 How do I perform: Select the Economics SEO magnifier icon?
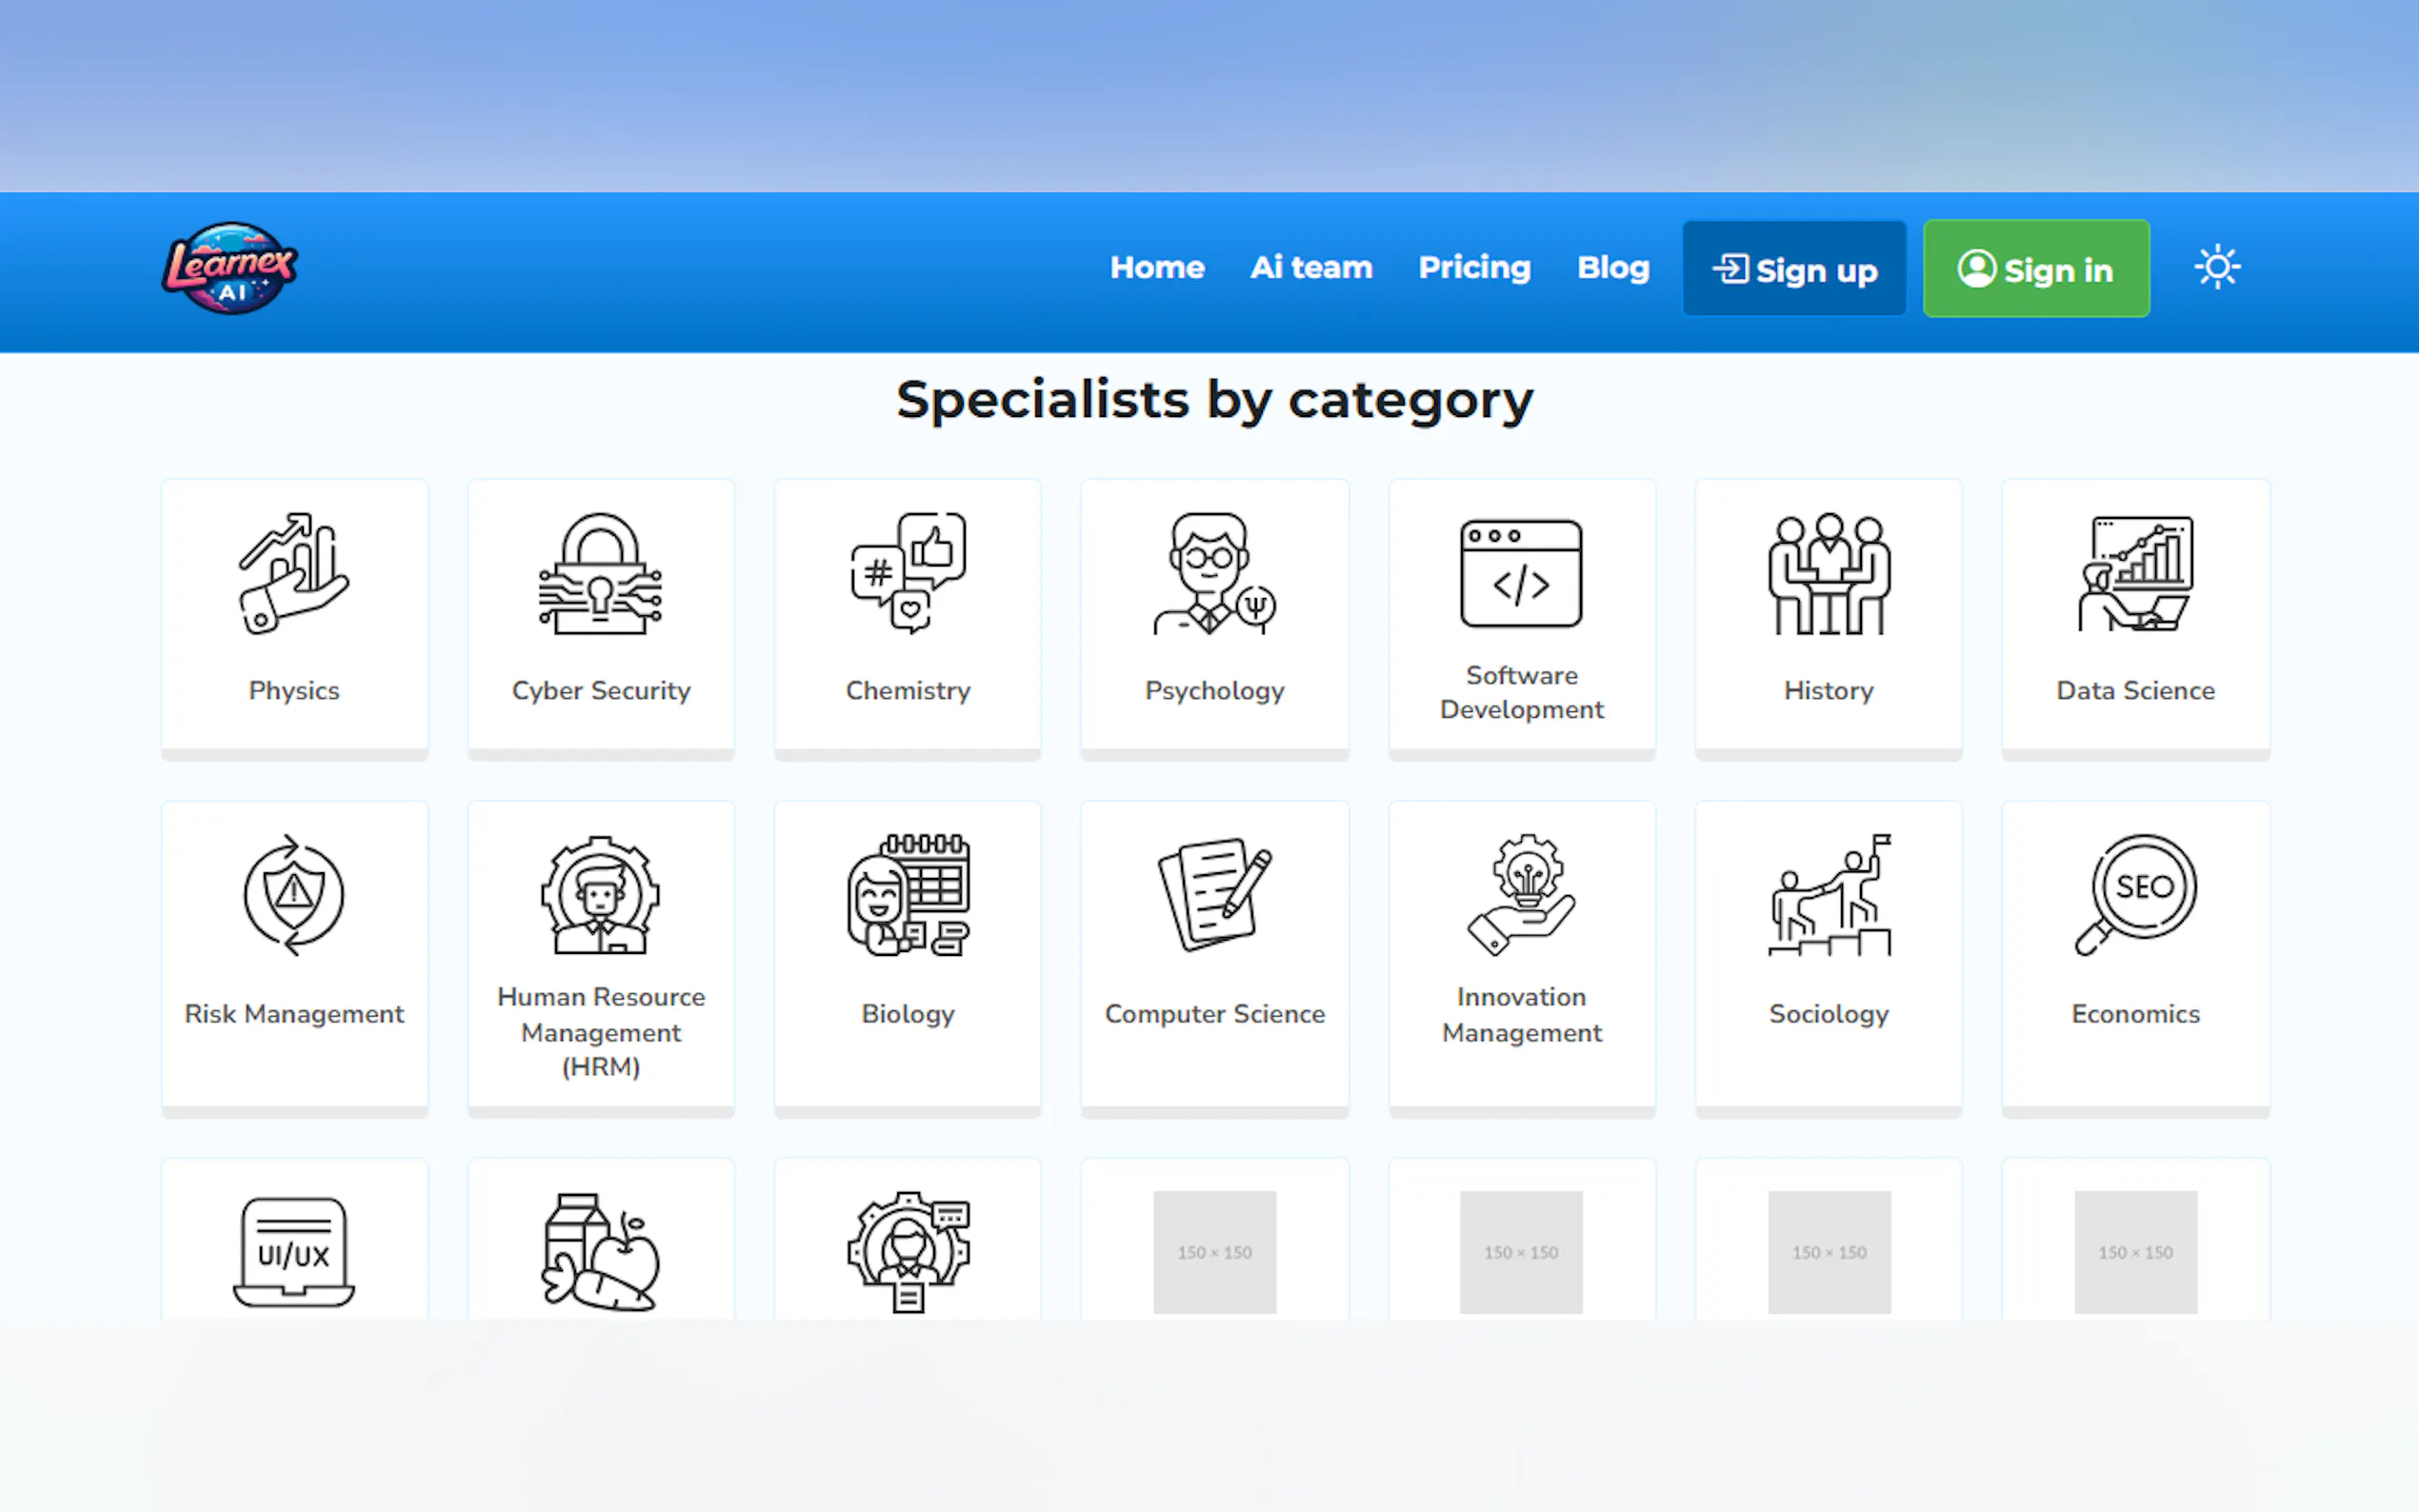click(2135, 895)
